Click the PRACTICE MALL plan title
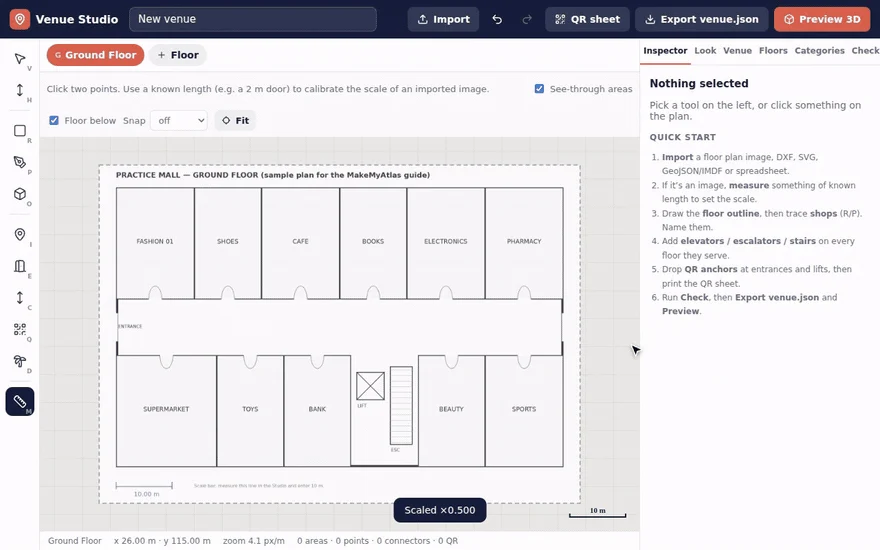880x550 pixels. tap(273, 175)
